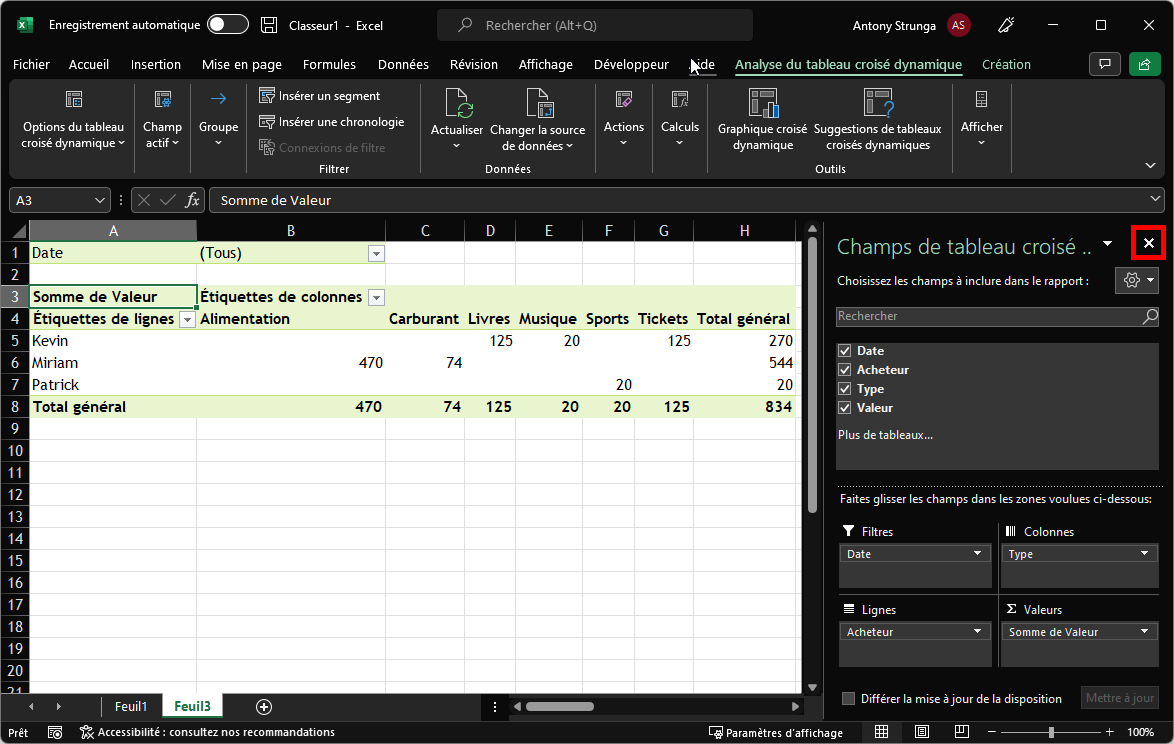
Task: Open Suggestions de tableaux croisés dynamiques
Action: (x=877, y=103)
